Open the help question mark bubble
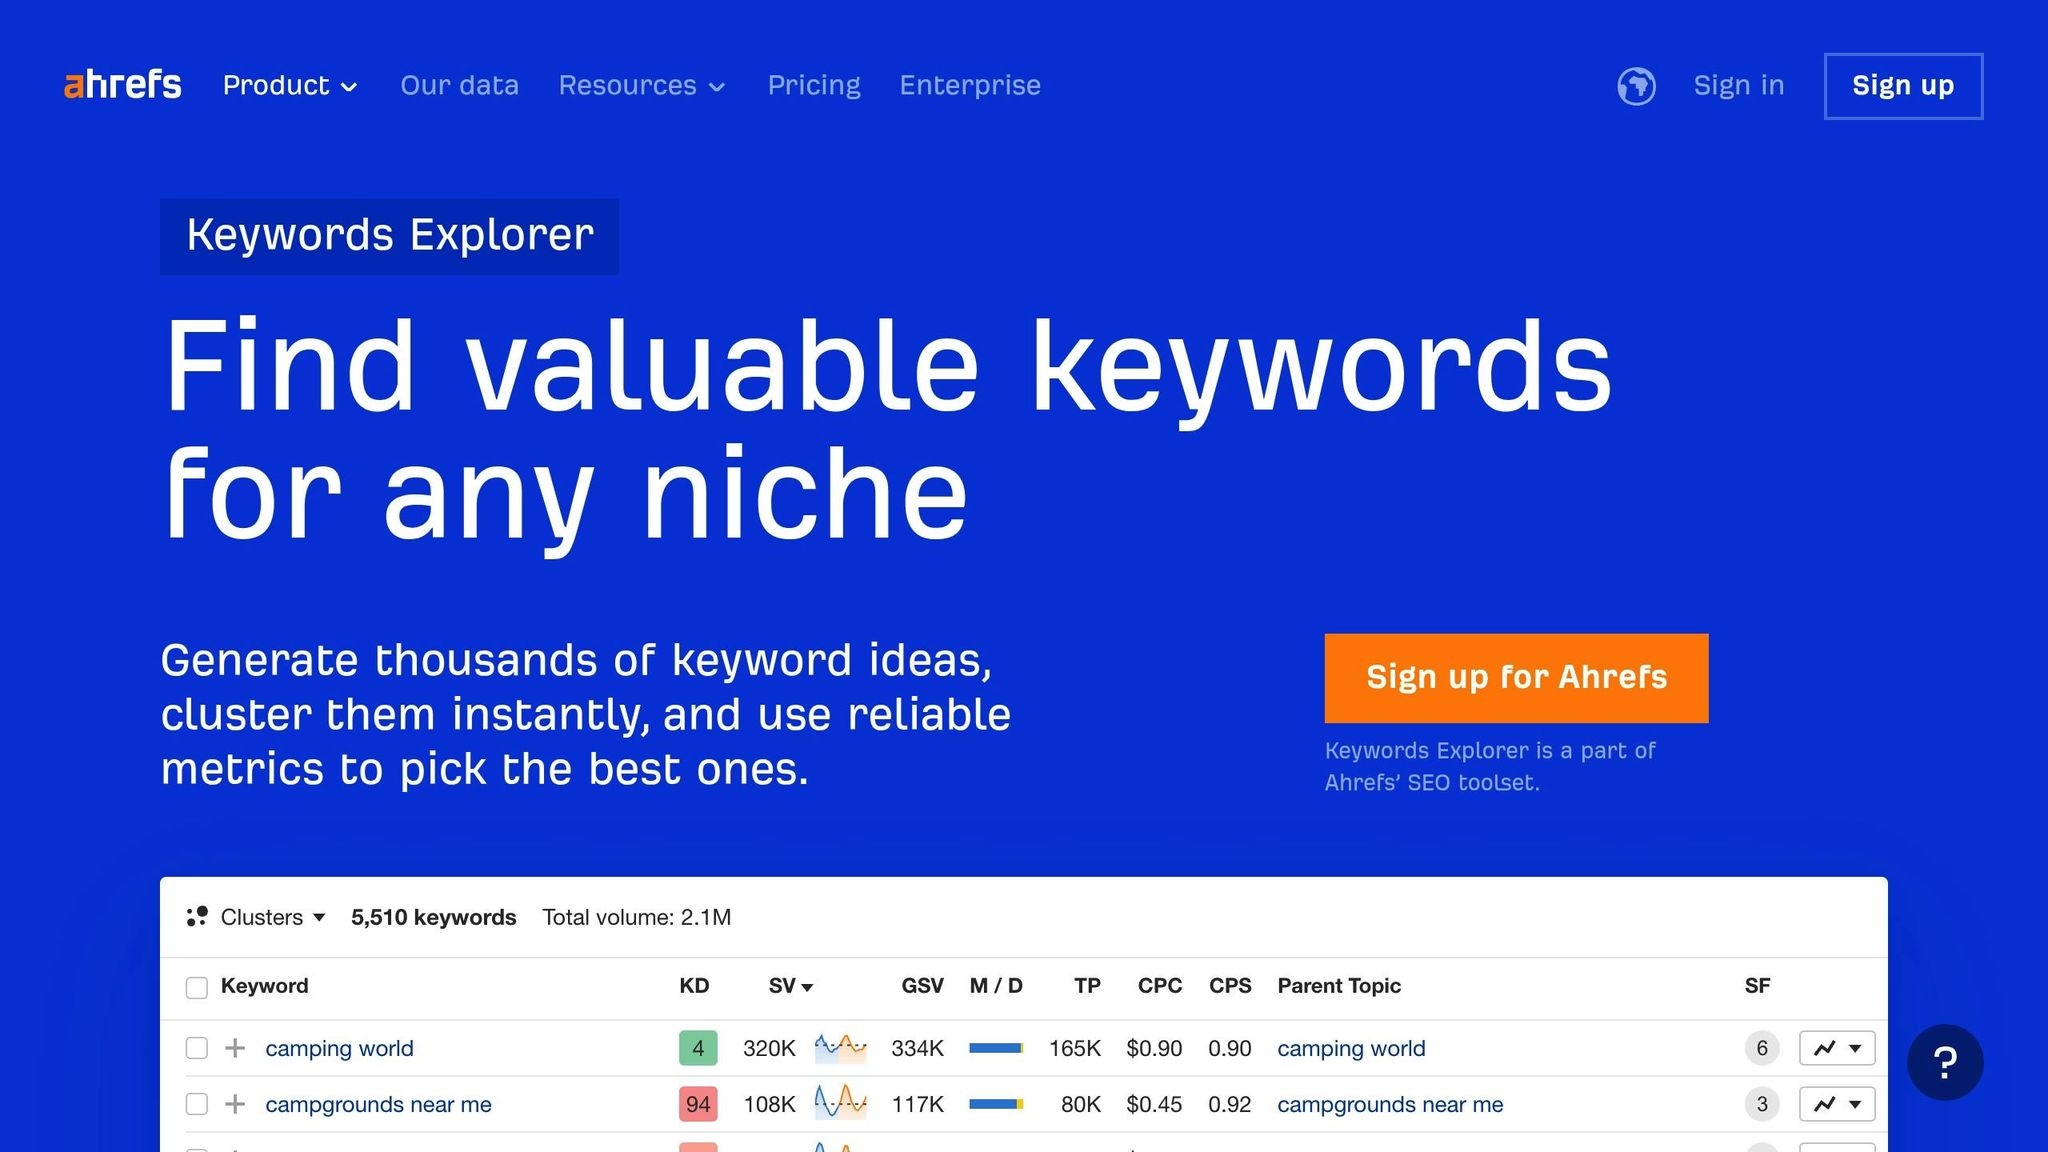The height and width of the screenshot is (1152, 2048). point(1945,1062)
